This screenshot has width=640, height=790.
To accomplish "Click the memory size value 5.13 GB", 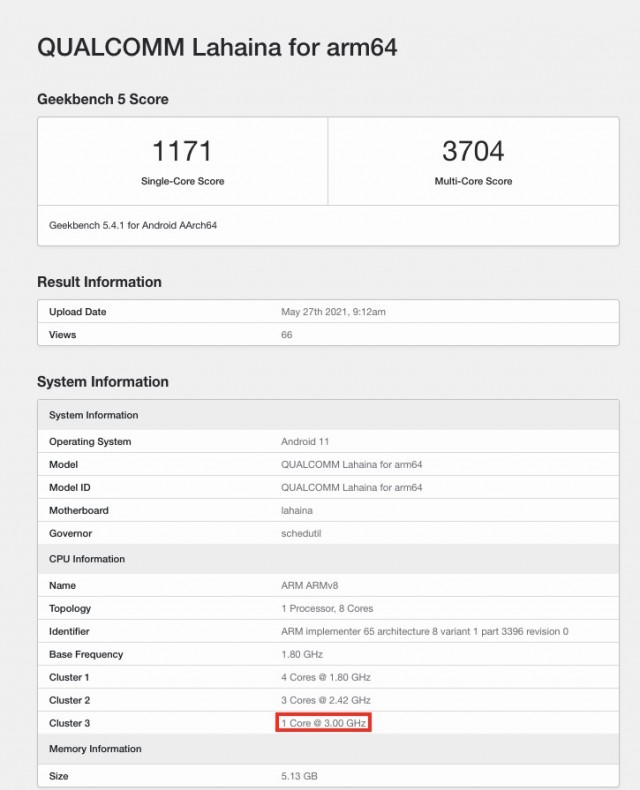I will pos(300,775).
